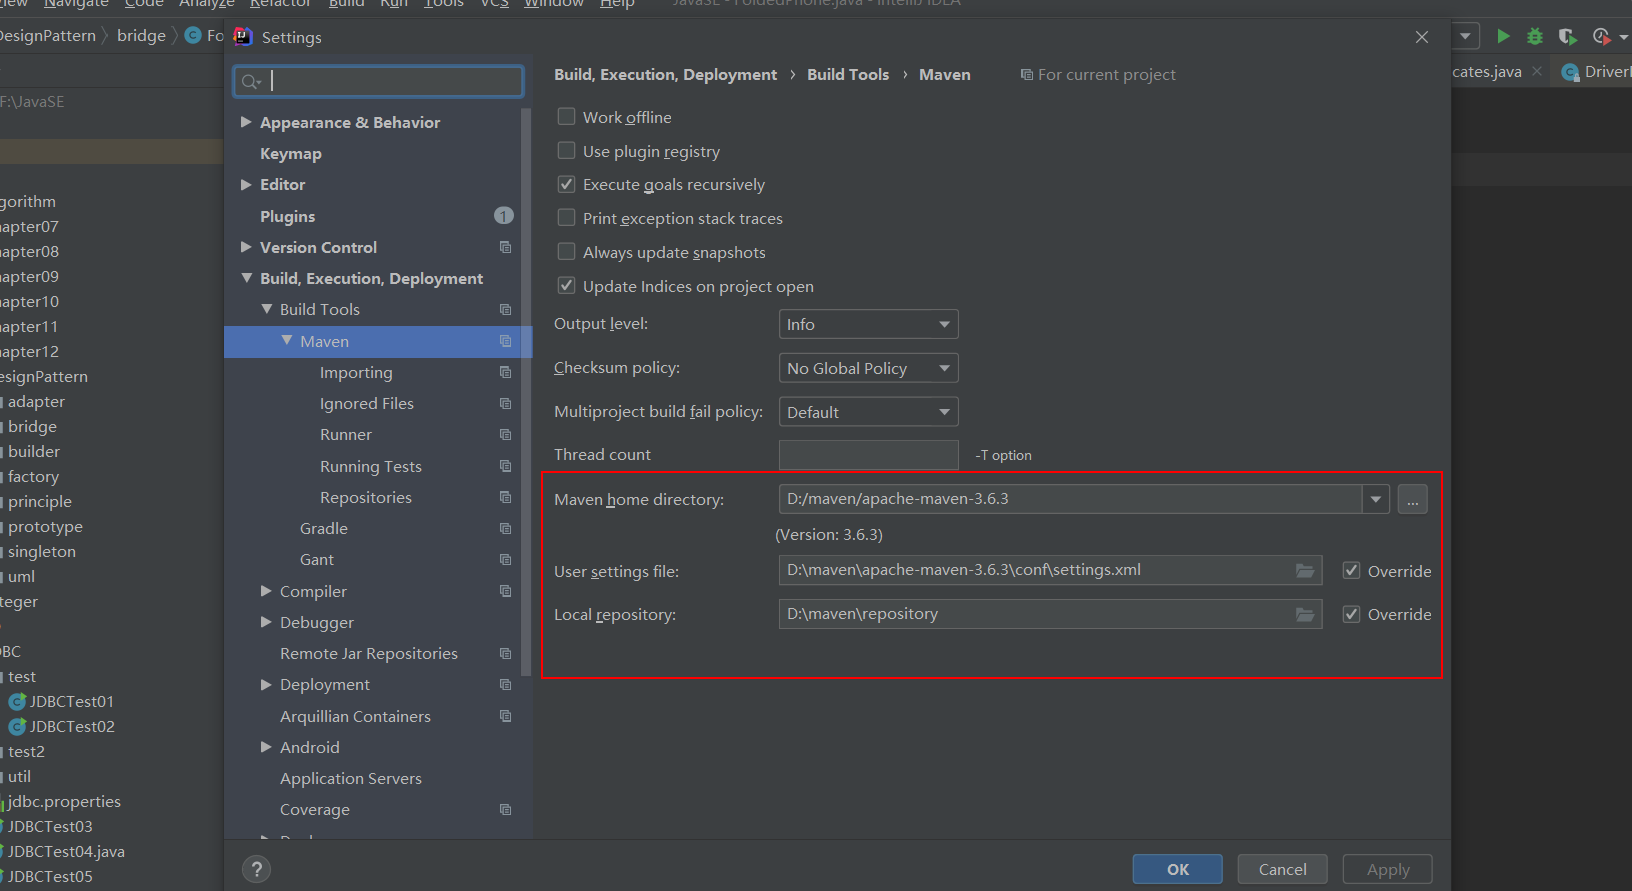
Task: Click the search magnifier icon in Settings search
Action: 251,82
